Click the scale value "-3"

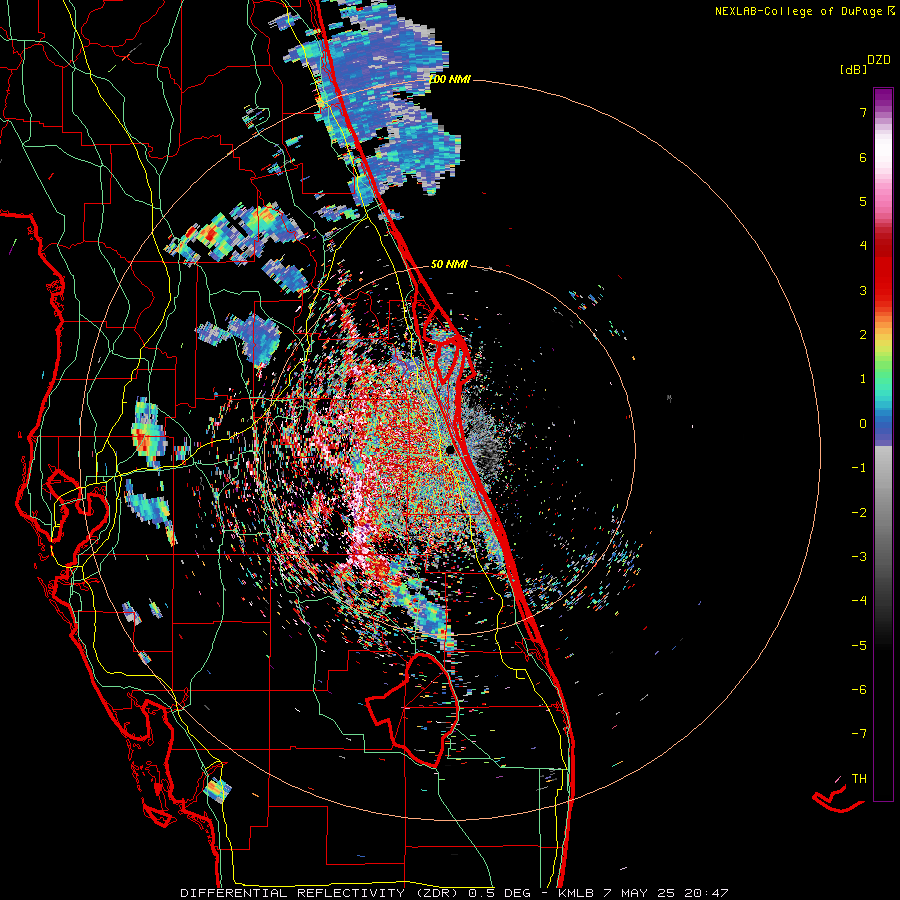pyautogui.click(x=859, y=557)
